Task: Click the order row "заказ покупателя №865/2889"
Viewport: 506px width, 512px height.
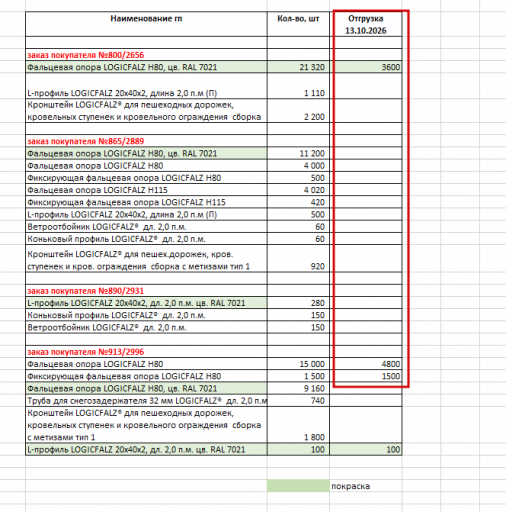Action: tap(146, 141)
